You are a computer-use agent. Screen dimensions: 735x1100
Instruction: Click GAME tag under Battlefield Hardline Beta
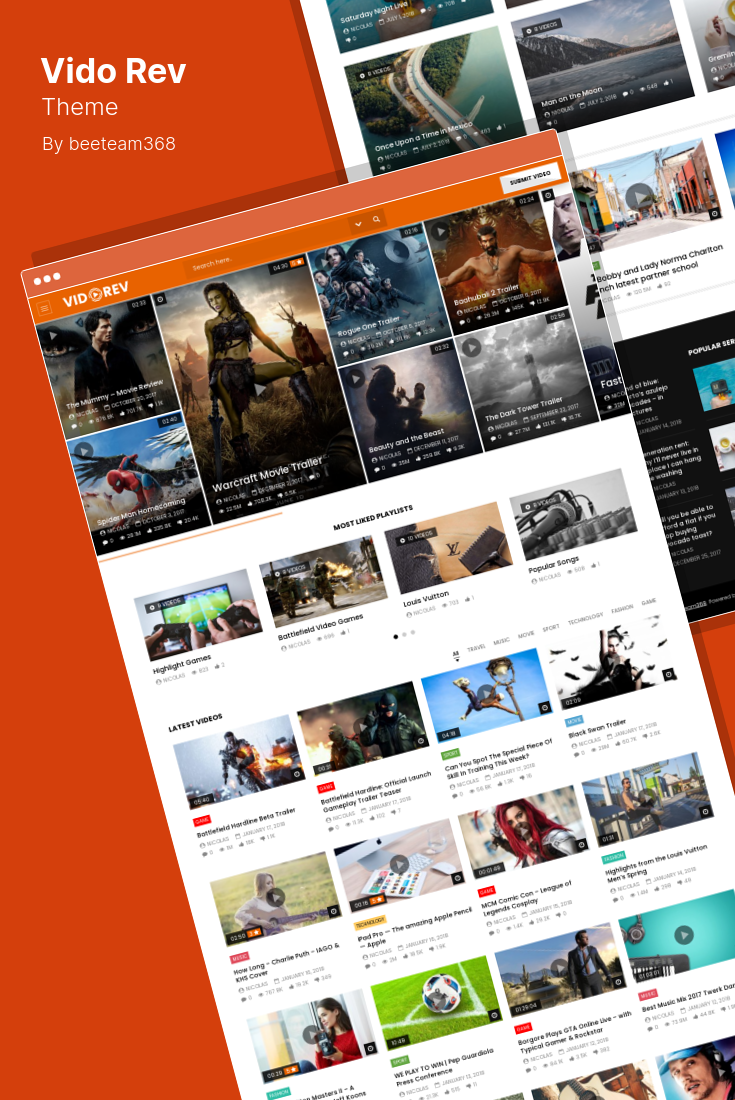[202, 820]
